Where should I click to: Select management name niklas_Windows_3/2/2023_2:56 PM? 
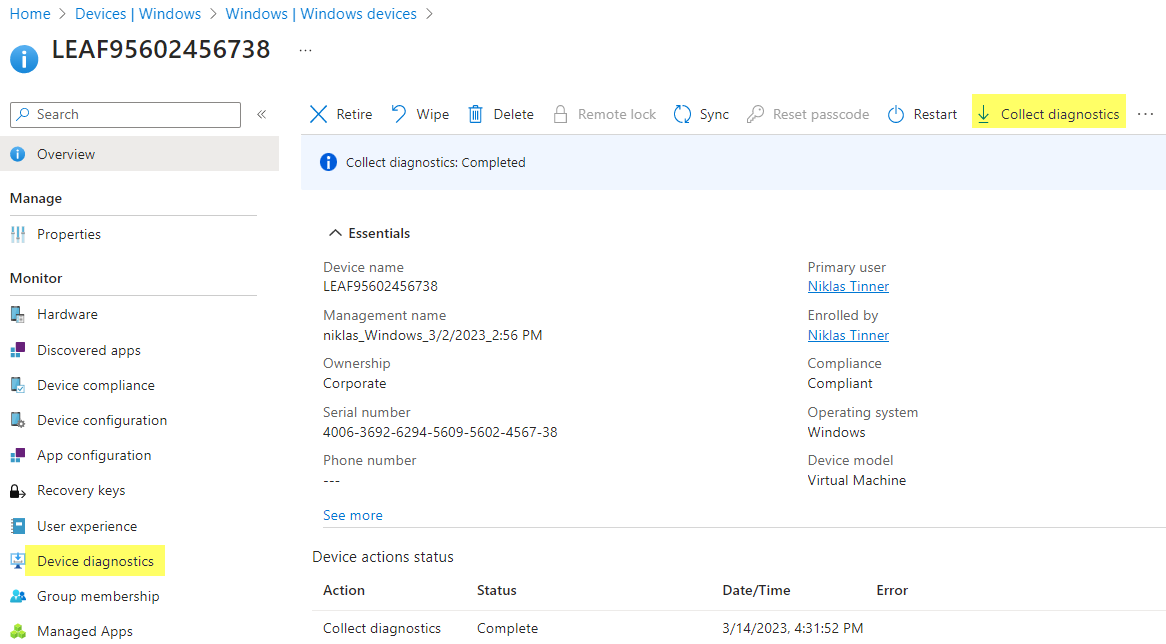click(433, 335)
